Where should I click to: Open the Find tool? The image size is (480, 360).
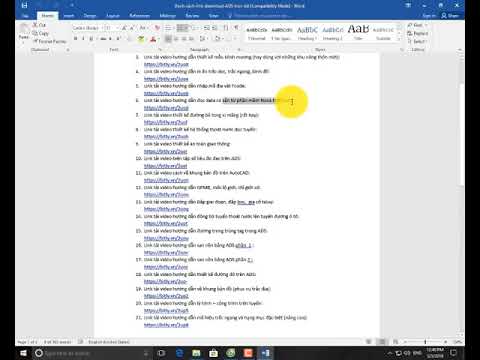pos(417,25)
